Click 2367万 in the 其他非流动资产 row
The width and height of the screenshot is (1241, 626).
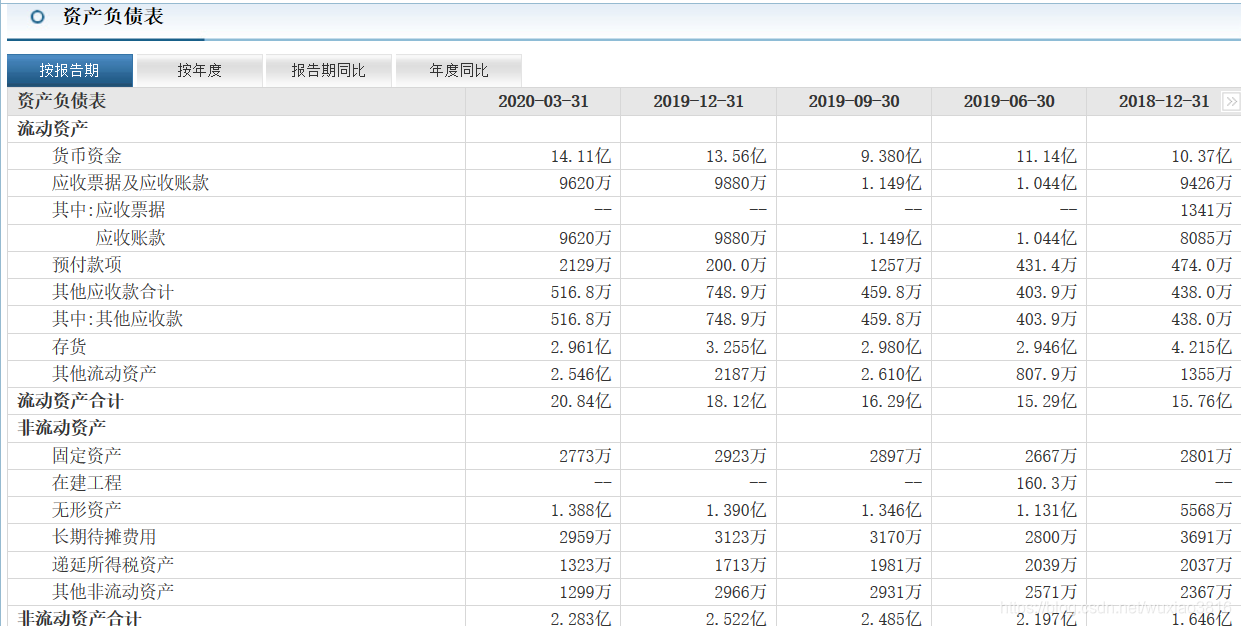(x=1206, y=593)
